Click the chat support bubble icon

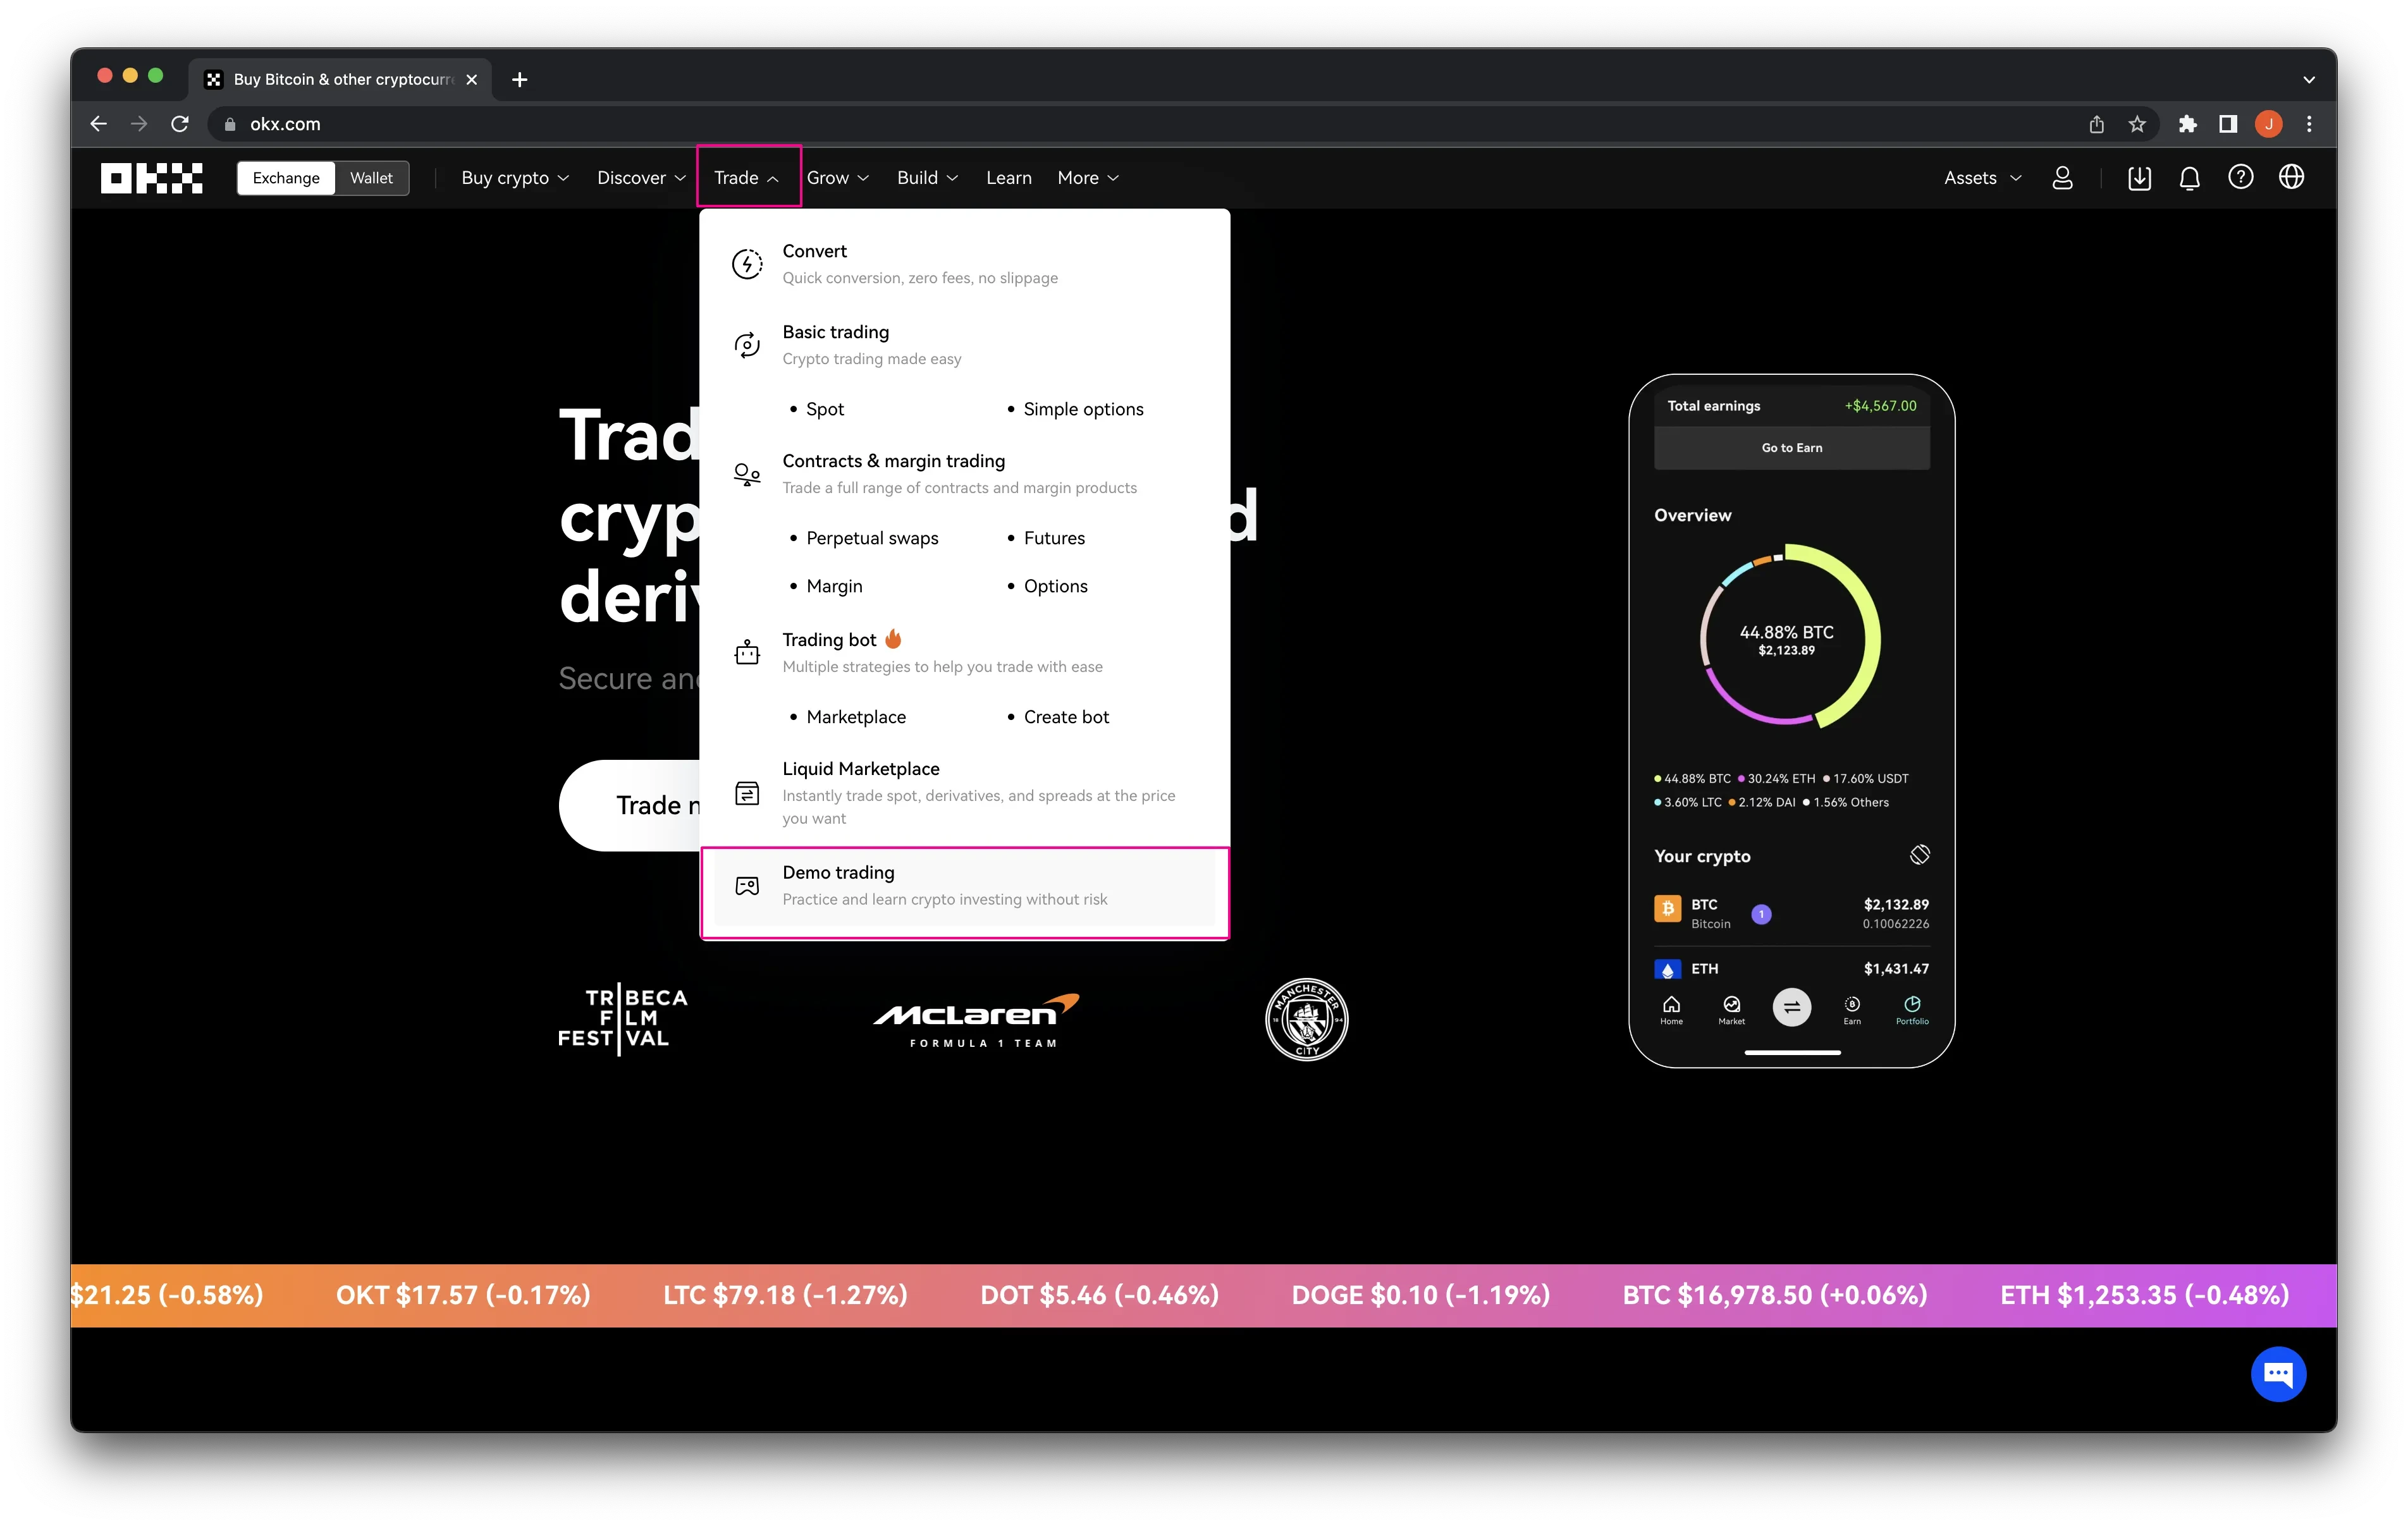pyautogui.click(x=2280, y=1375)
